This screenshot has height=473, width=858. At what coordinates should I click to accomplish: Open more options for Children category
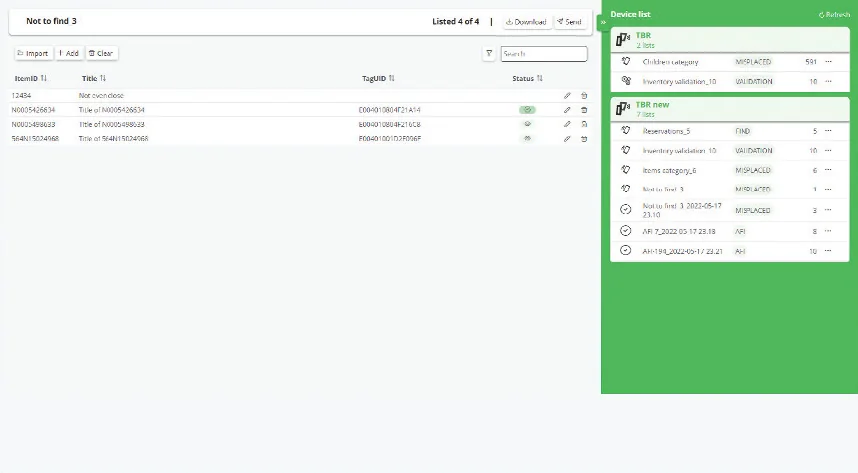(828, 62)
